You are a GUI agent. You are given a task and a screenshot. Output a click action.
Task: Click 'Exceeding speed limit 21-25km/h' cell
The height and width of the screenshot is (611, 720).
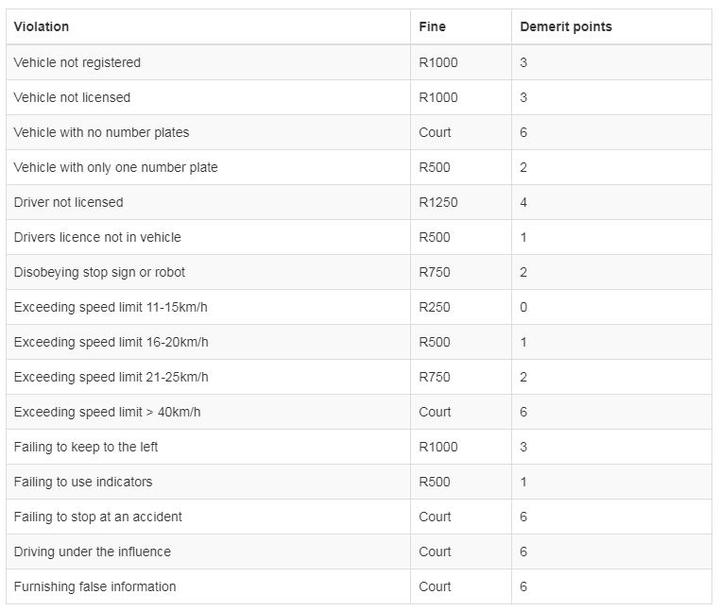[110, 377]
